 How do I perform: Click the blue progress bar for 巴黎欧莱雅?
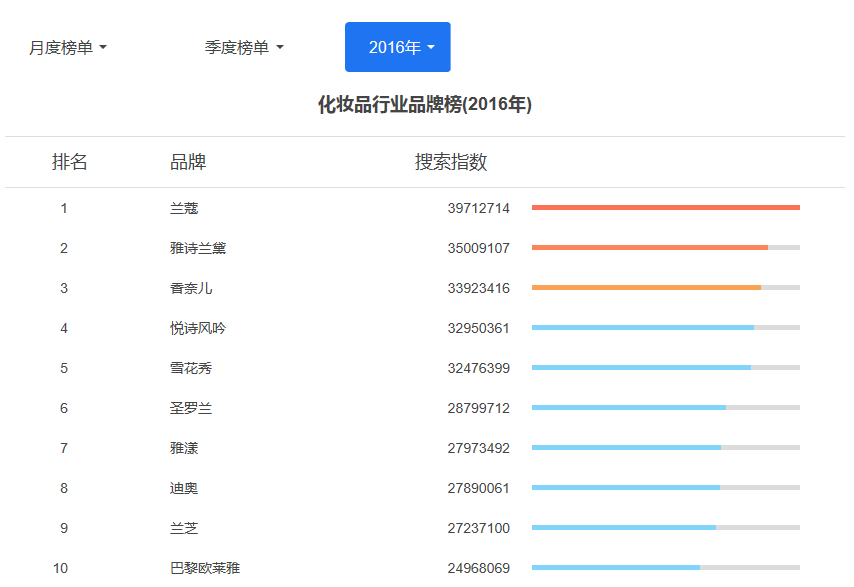[x=616, y=567]
